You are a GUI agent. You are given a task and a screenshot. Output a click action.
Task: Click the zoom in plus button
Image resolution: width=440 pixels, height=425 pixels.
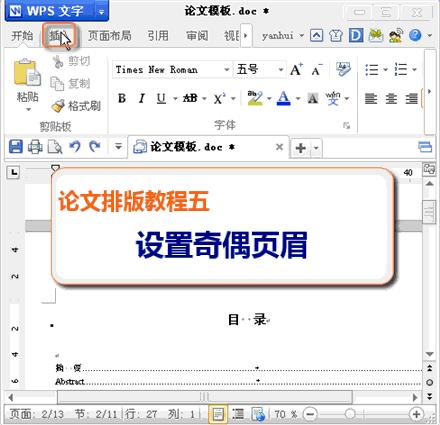click(416, 414)
